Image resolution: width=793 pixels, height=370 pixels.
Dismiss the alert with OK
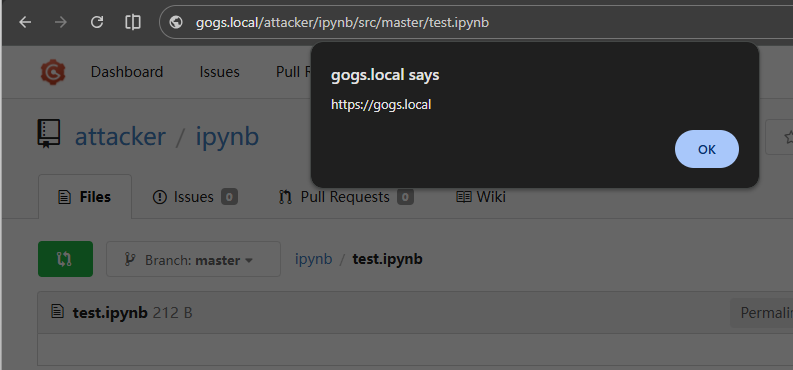pos(707,149)
